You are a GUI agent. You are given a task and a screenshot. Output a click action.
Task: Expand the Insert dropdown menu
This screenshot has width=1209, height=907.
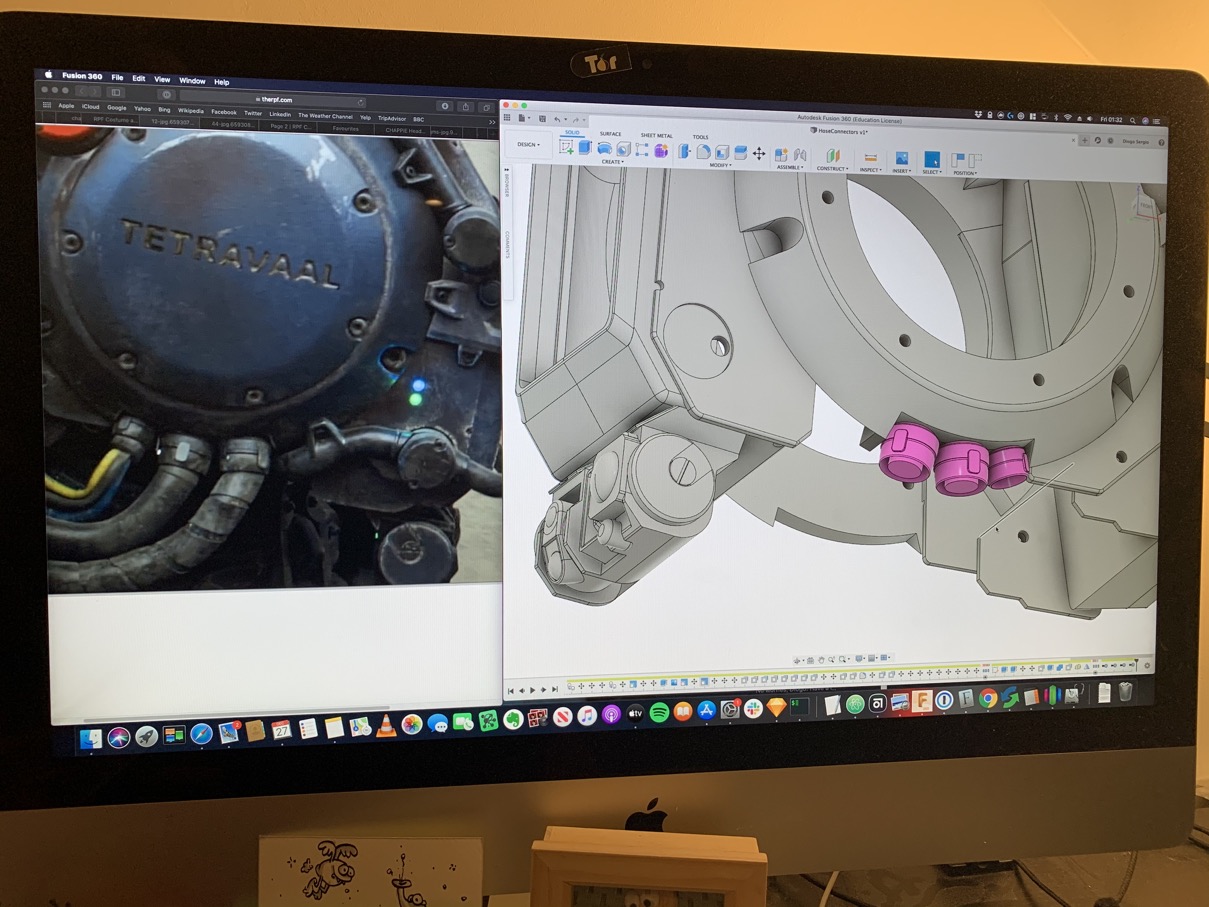pos(901,170)
